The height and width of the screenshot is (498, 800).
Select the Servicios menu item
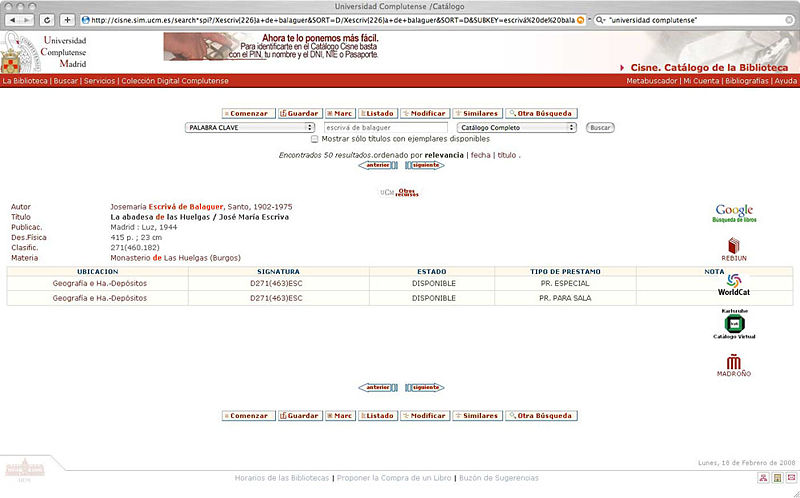(99, 80)
